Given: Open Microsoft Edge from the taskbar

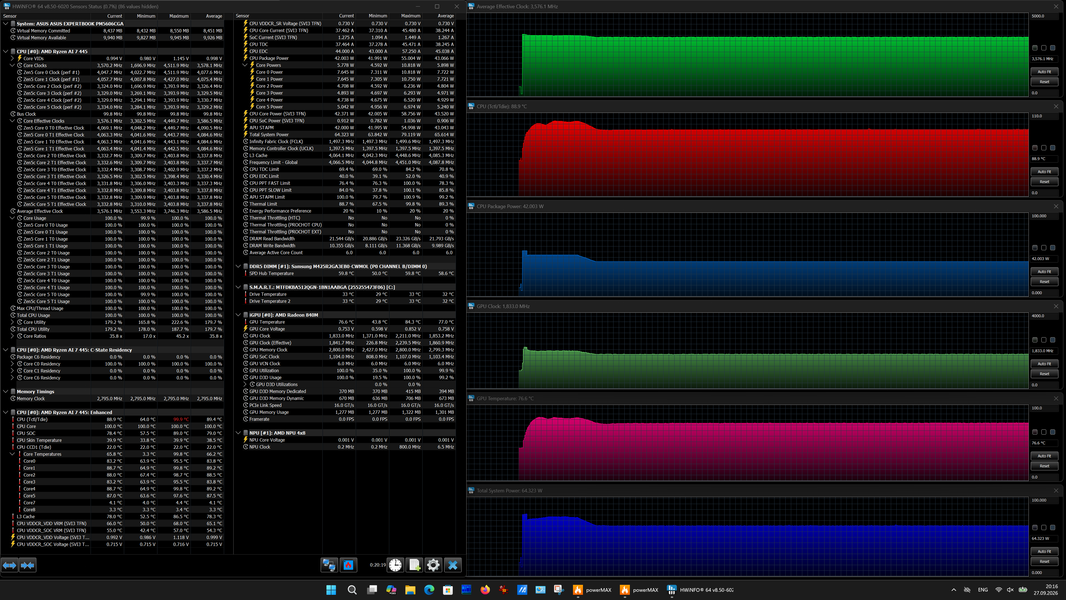Looking at the screenshot, I should pyautogui.click(x=429, y=590).
